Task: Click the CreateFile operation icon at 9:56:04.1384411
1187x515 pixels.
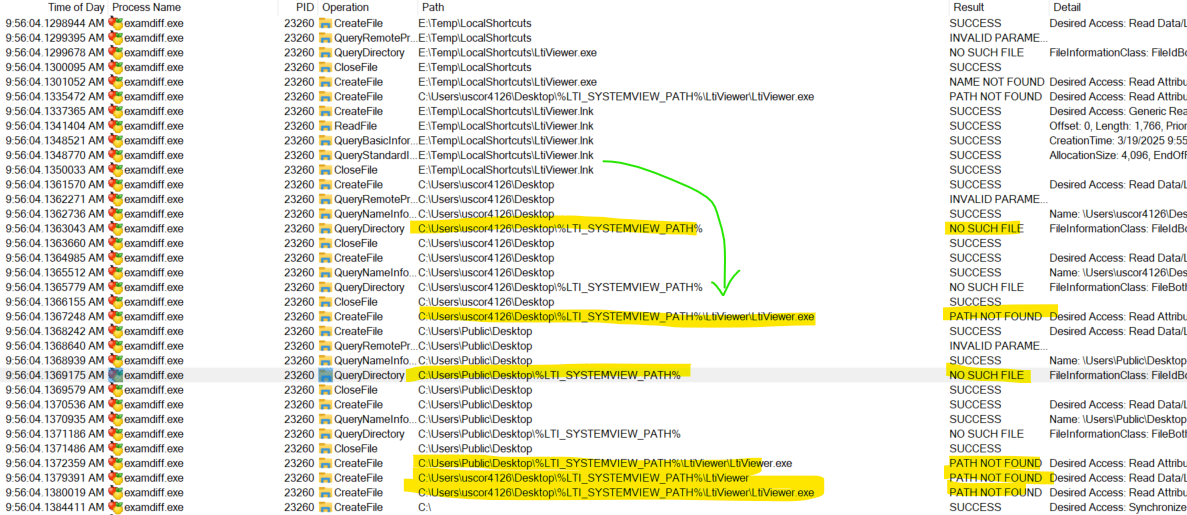Action: pyautogui.click(x=325, y=507)
